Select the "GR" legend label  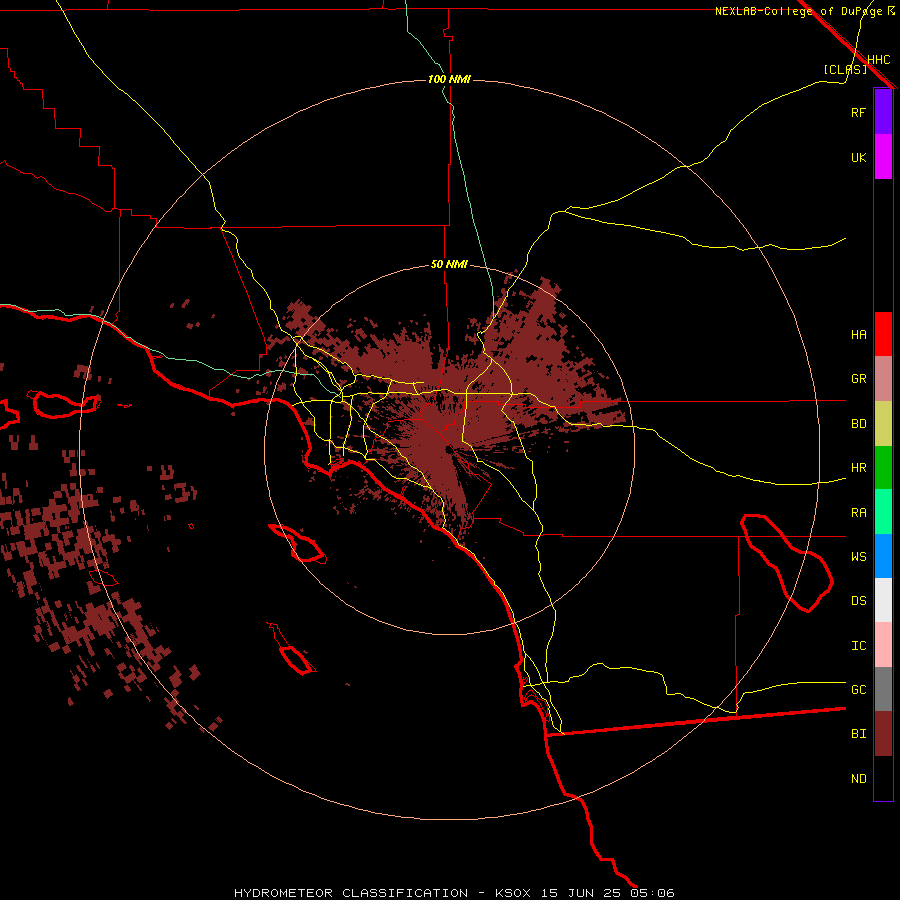coord(858,379)
